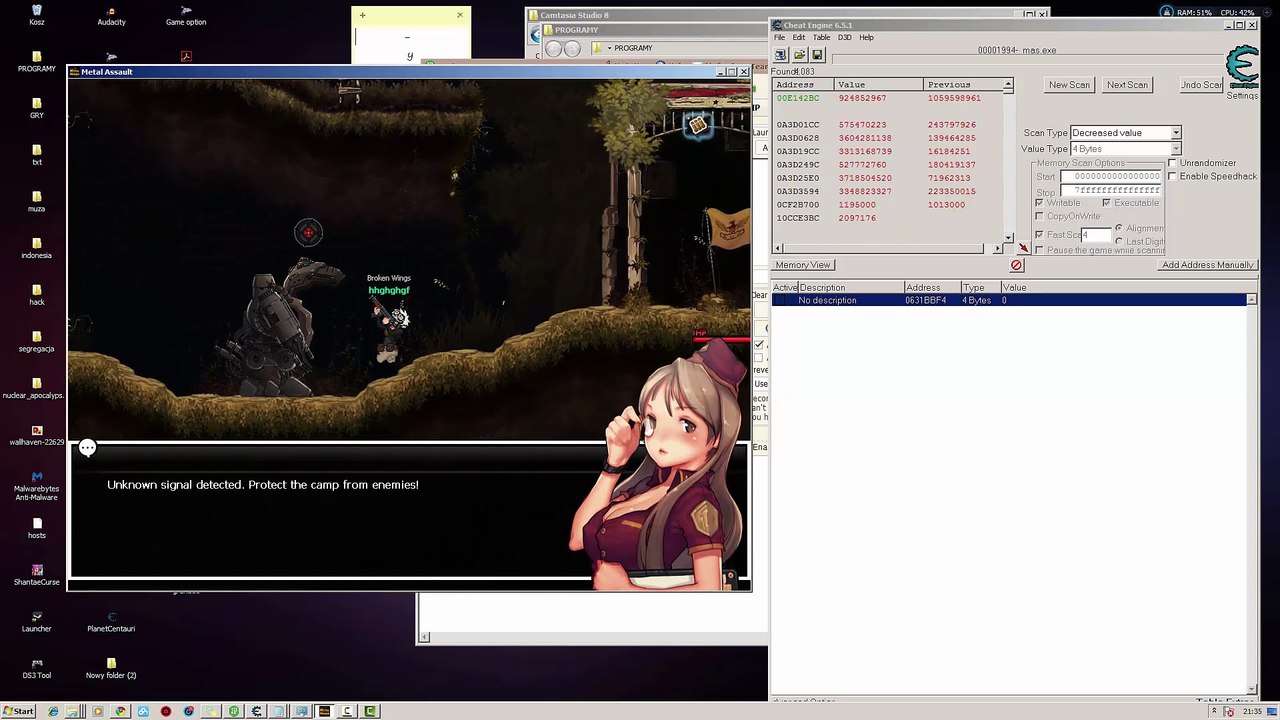Screen dimensions: 1280x720
Task: Open Memory View
Action: point(803,265)
